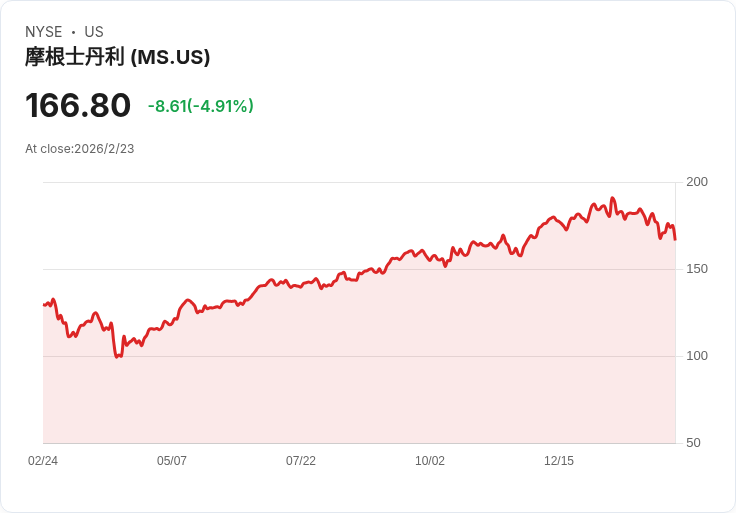Click the end point of the price line
Screen dimensions: 736x513
click(675, 239)
